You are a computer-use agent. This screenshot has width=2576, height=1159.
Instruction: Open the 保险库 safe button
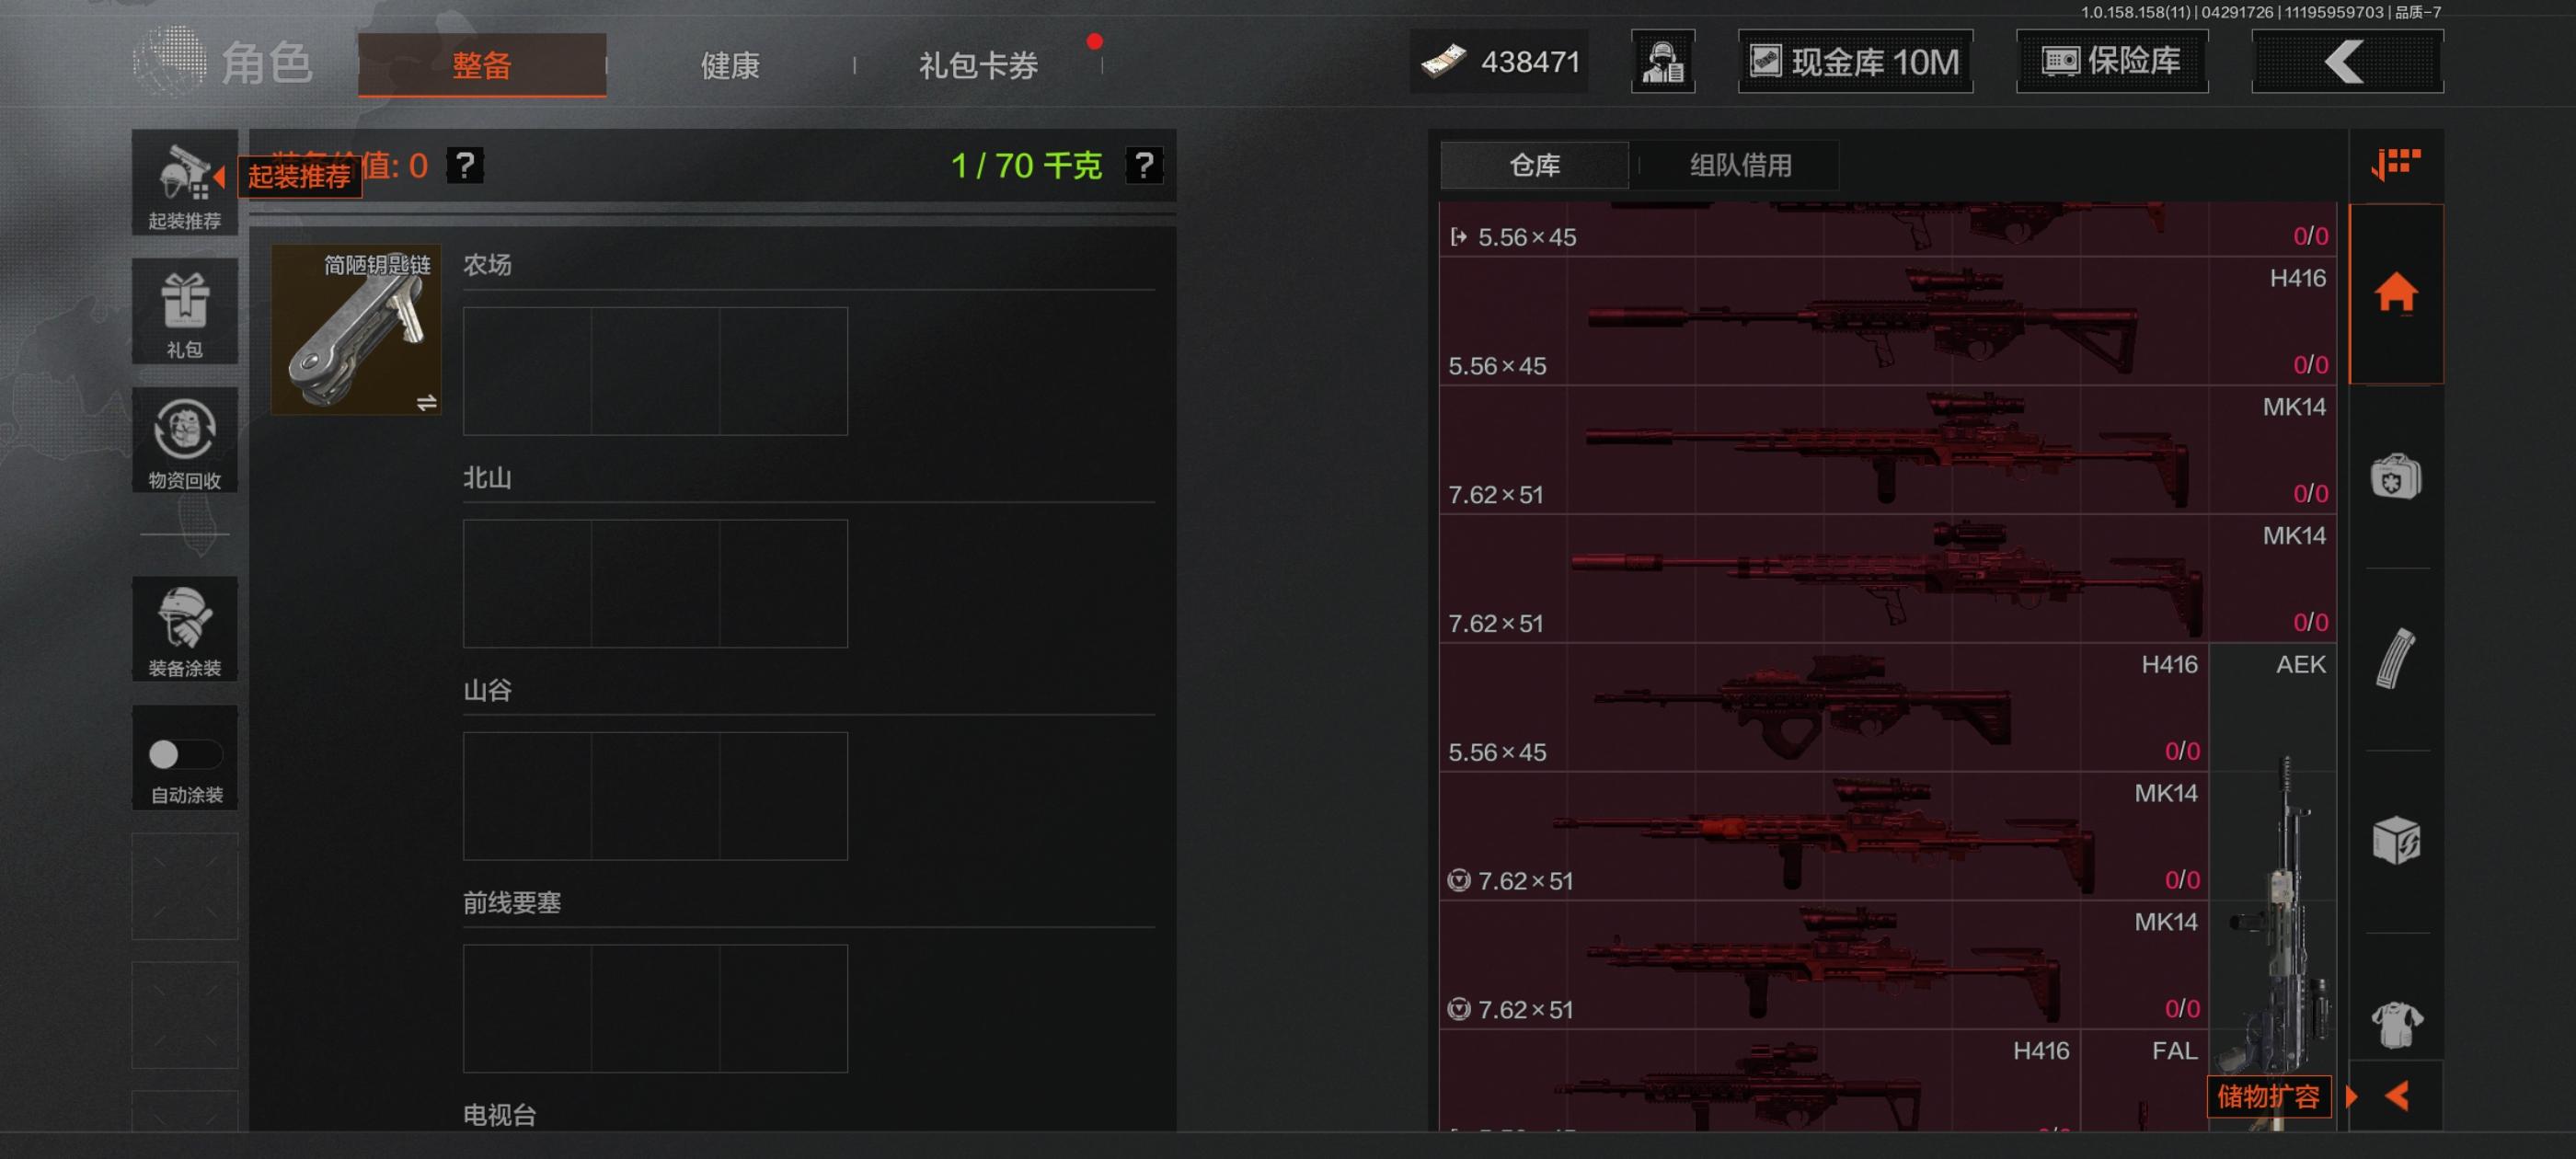coord(2112,62)
